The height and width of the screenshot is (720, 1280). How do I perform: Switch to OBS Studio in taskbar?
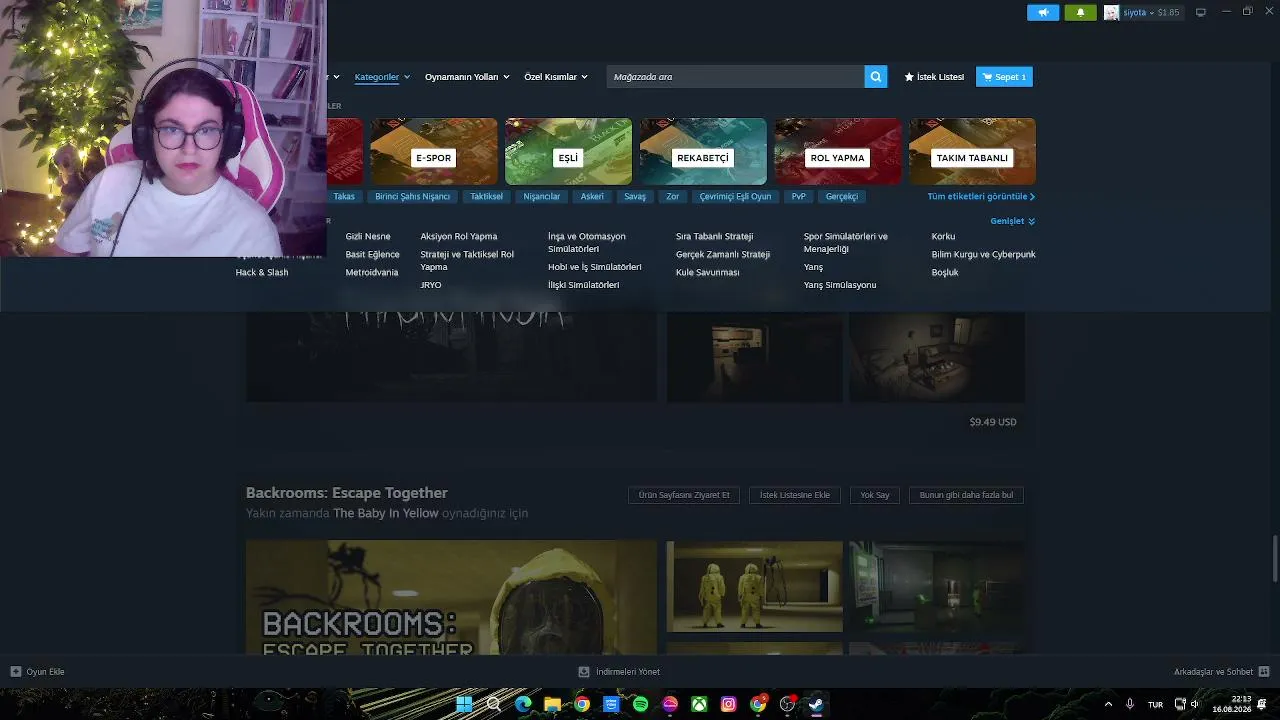pos(787,704)
